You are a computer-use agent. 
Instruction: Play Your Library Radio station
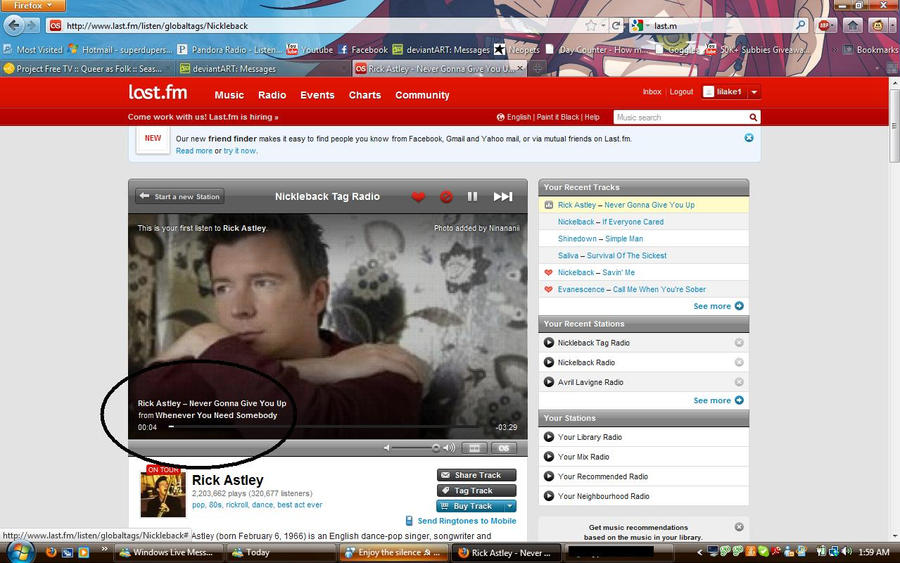point(549,437)
